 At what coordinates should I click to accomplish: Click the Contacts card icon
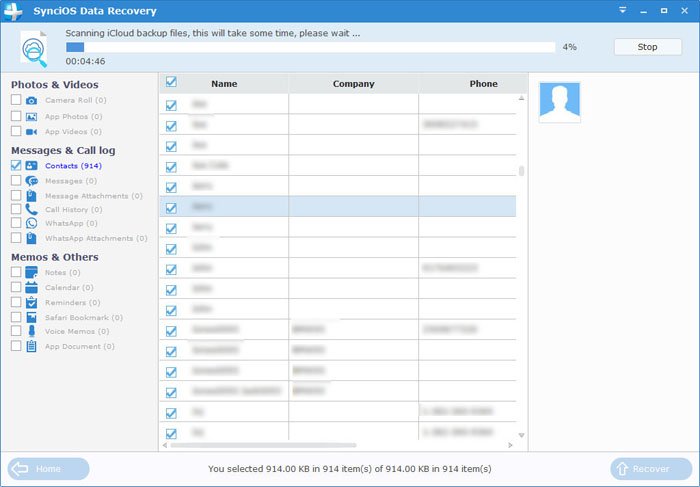tap(31, 166)
